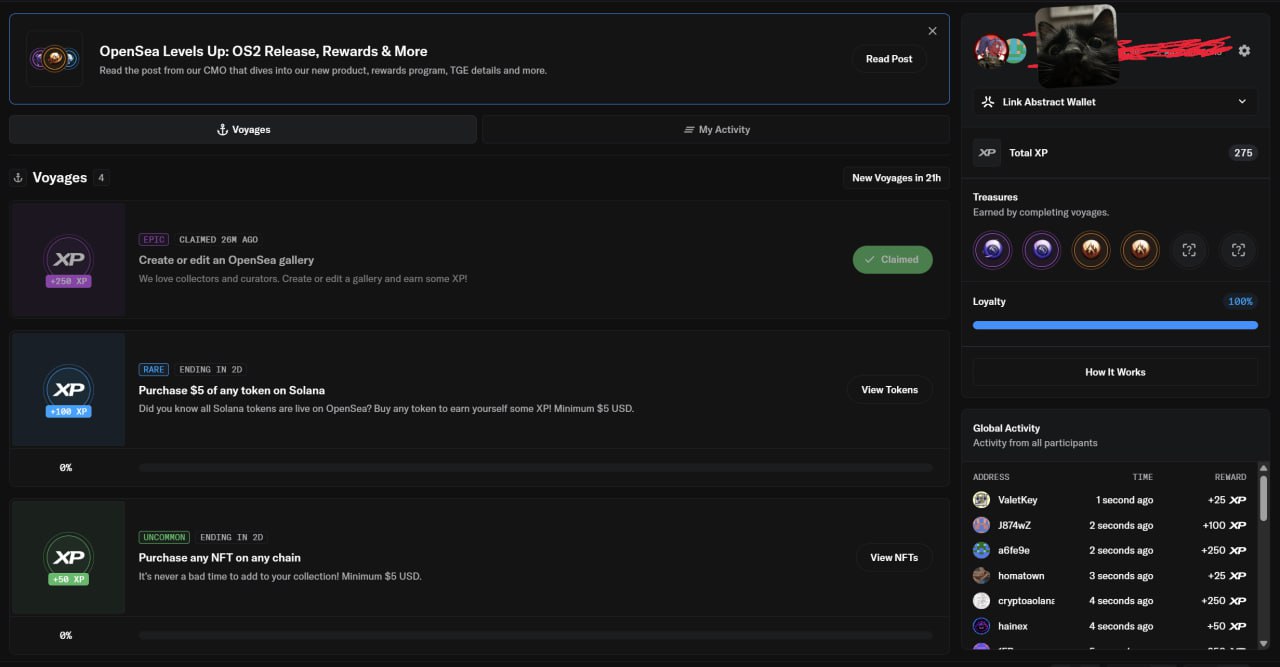Click the New Voyages in 21h badge
Viewport: 1280px width, 667px height.
click(896, 178)
